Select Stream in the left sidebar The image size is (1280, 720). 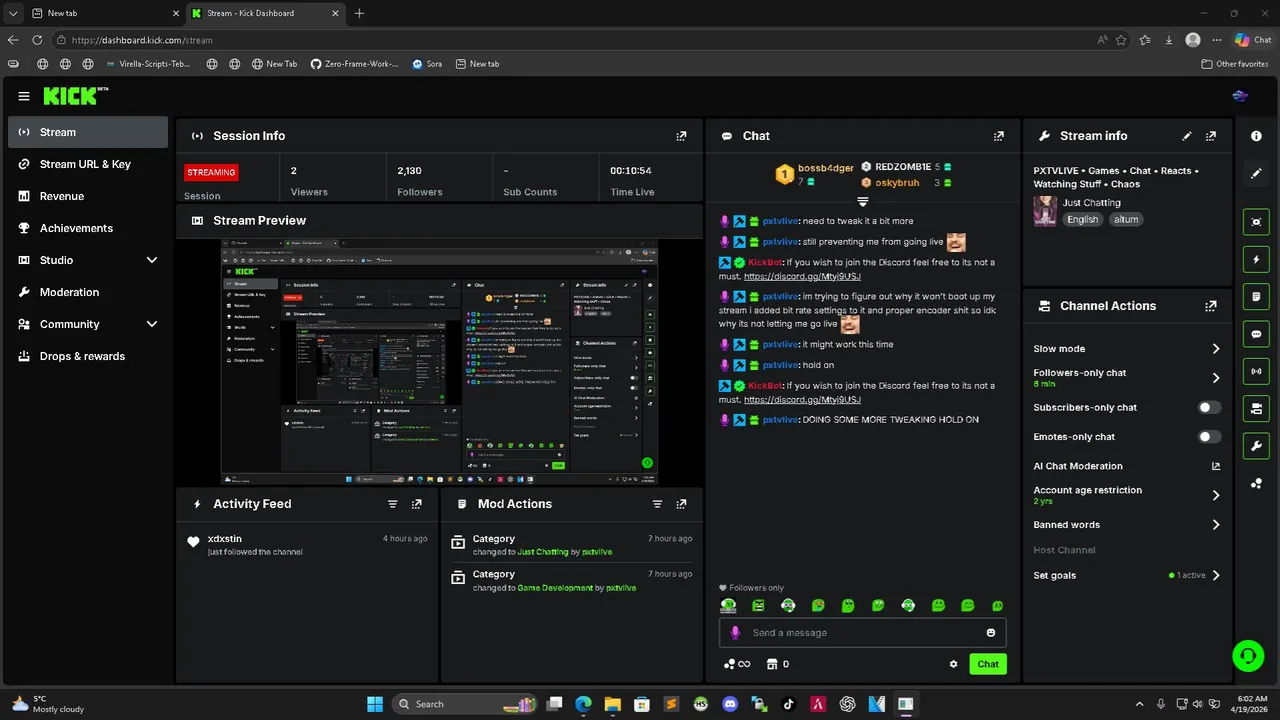point(88,132)
